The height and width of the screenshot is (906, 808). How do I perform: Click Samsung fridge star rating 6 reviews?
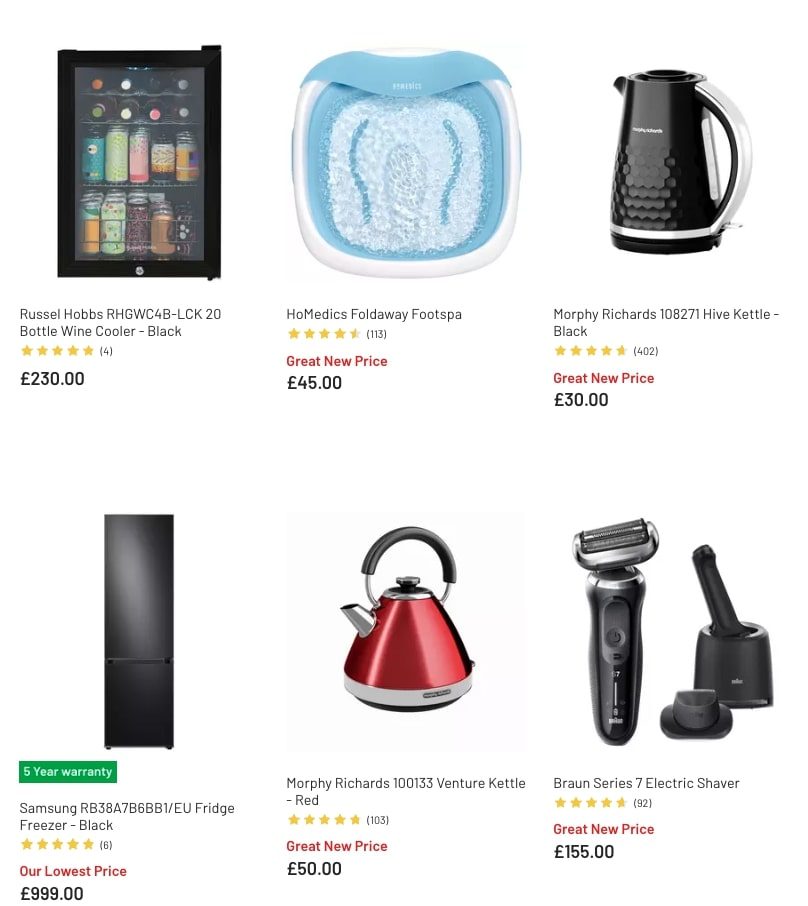[x=66, y=845]
